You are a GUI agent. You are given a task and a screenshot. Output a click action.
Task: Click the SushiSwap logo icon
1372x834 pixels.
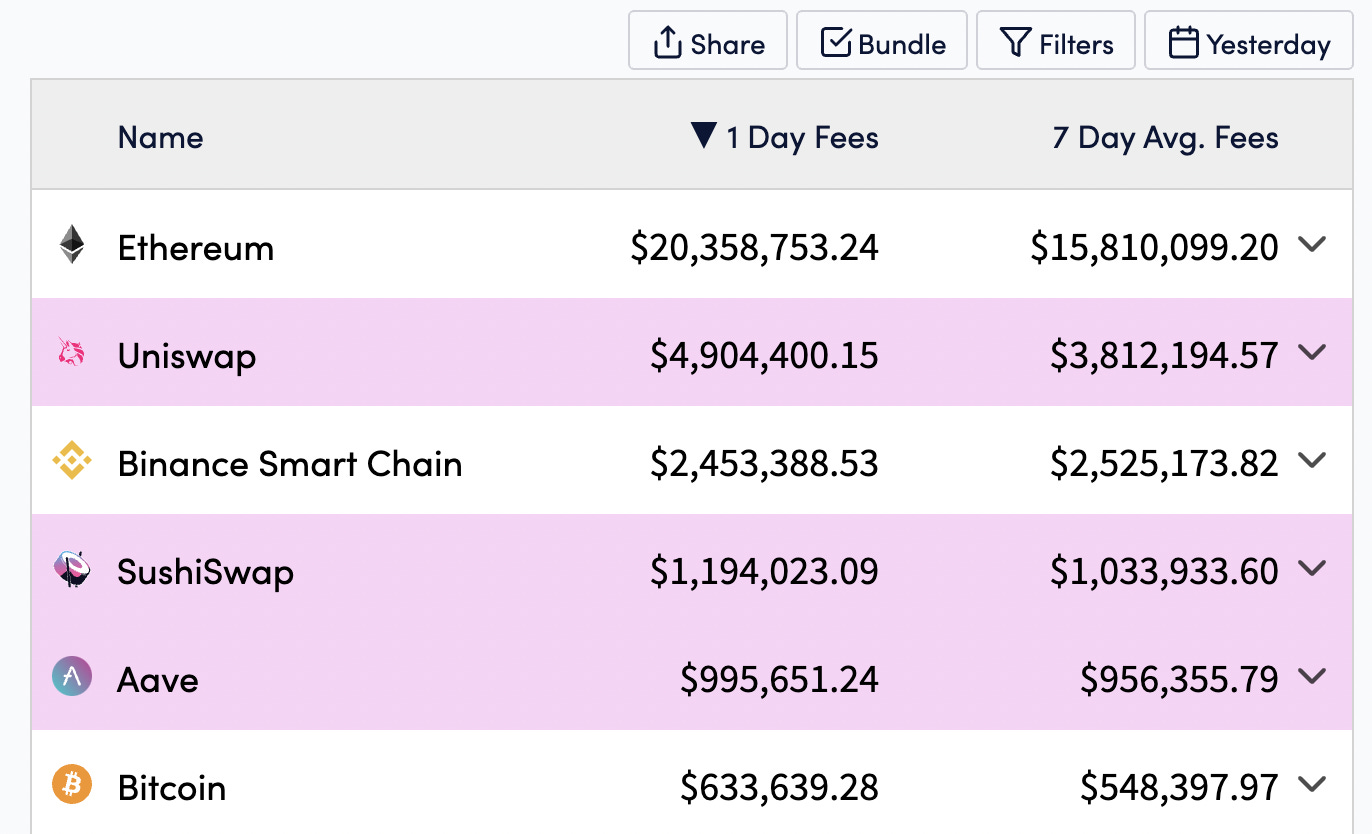pyautogui.click(x=71, y=568)
